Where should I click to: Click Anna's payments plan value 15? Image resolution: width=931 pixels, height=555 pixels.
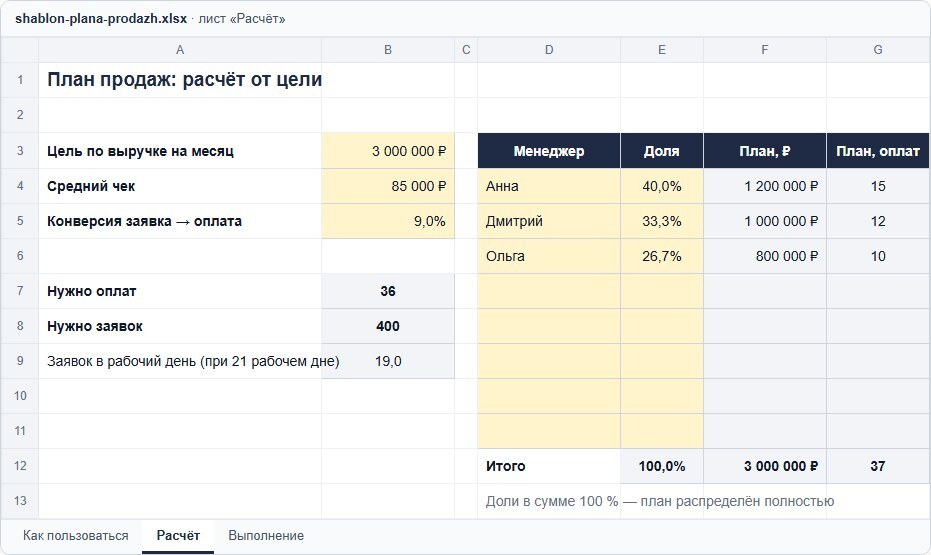tap(878, 186)
